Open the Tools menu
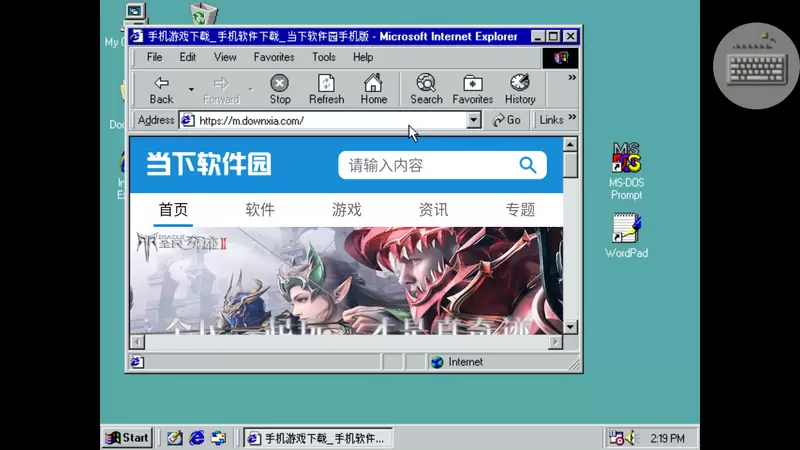The image size is (800, 450). pos(323,57)
